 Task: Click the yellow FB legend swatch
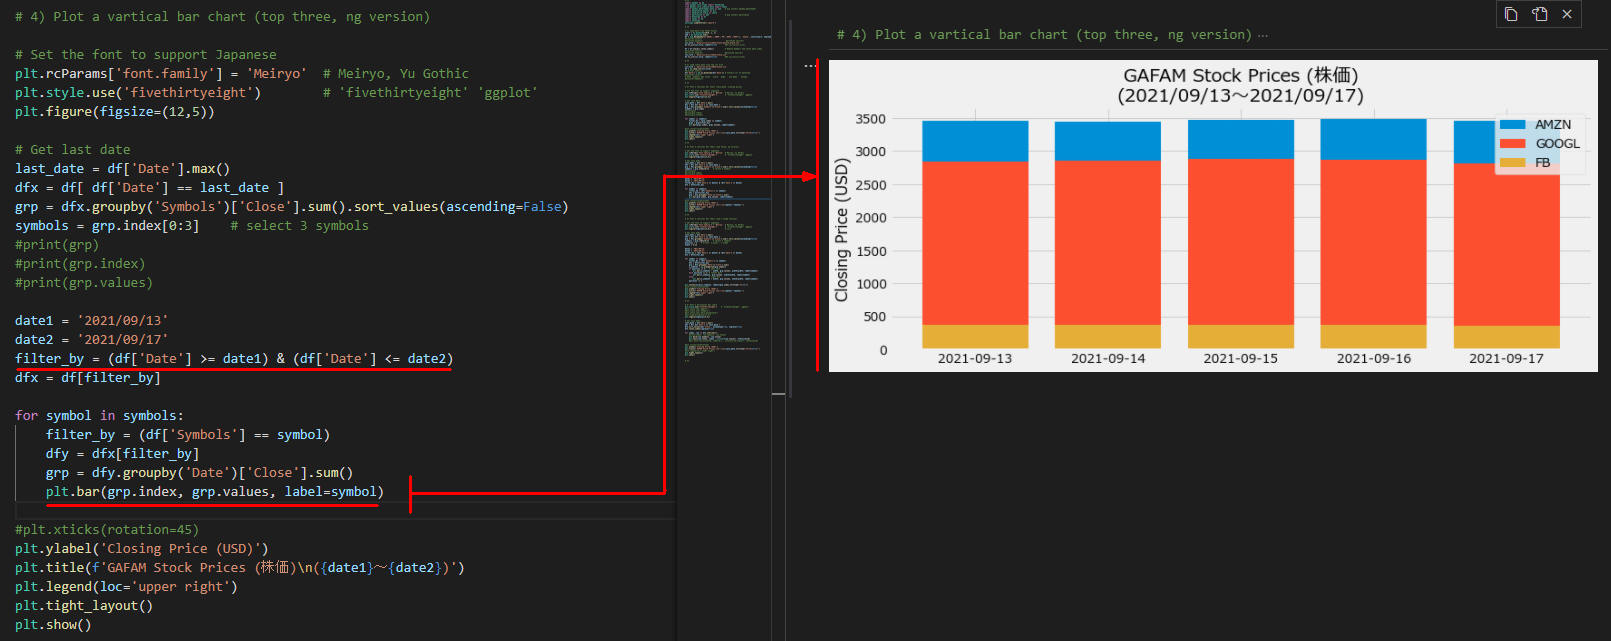pos(1512,162)
